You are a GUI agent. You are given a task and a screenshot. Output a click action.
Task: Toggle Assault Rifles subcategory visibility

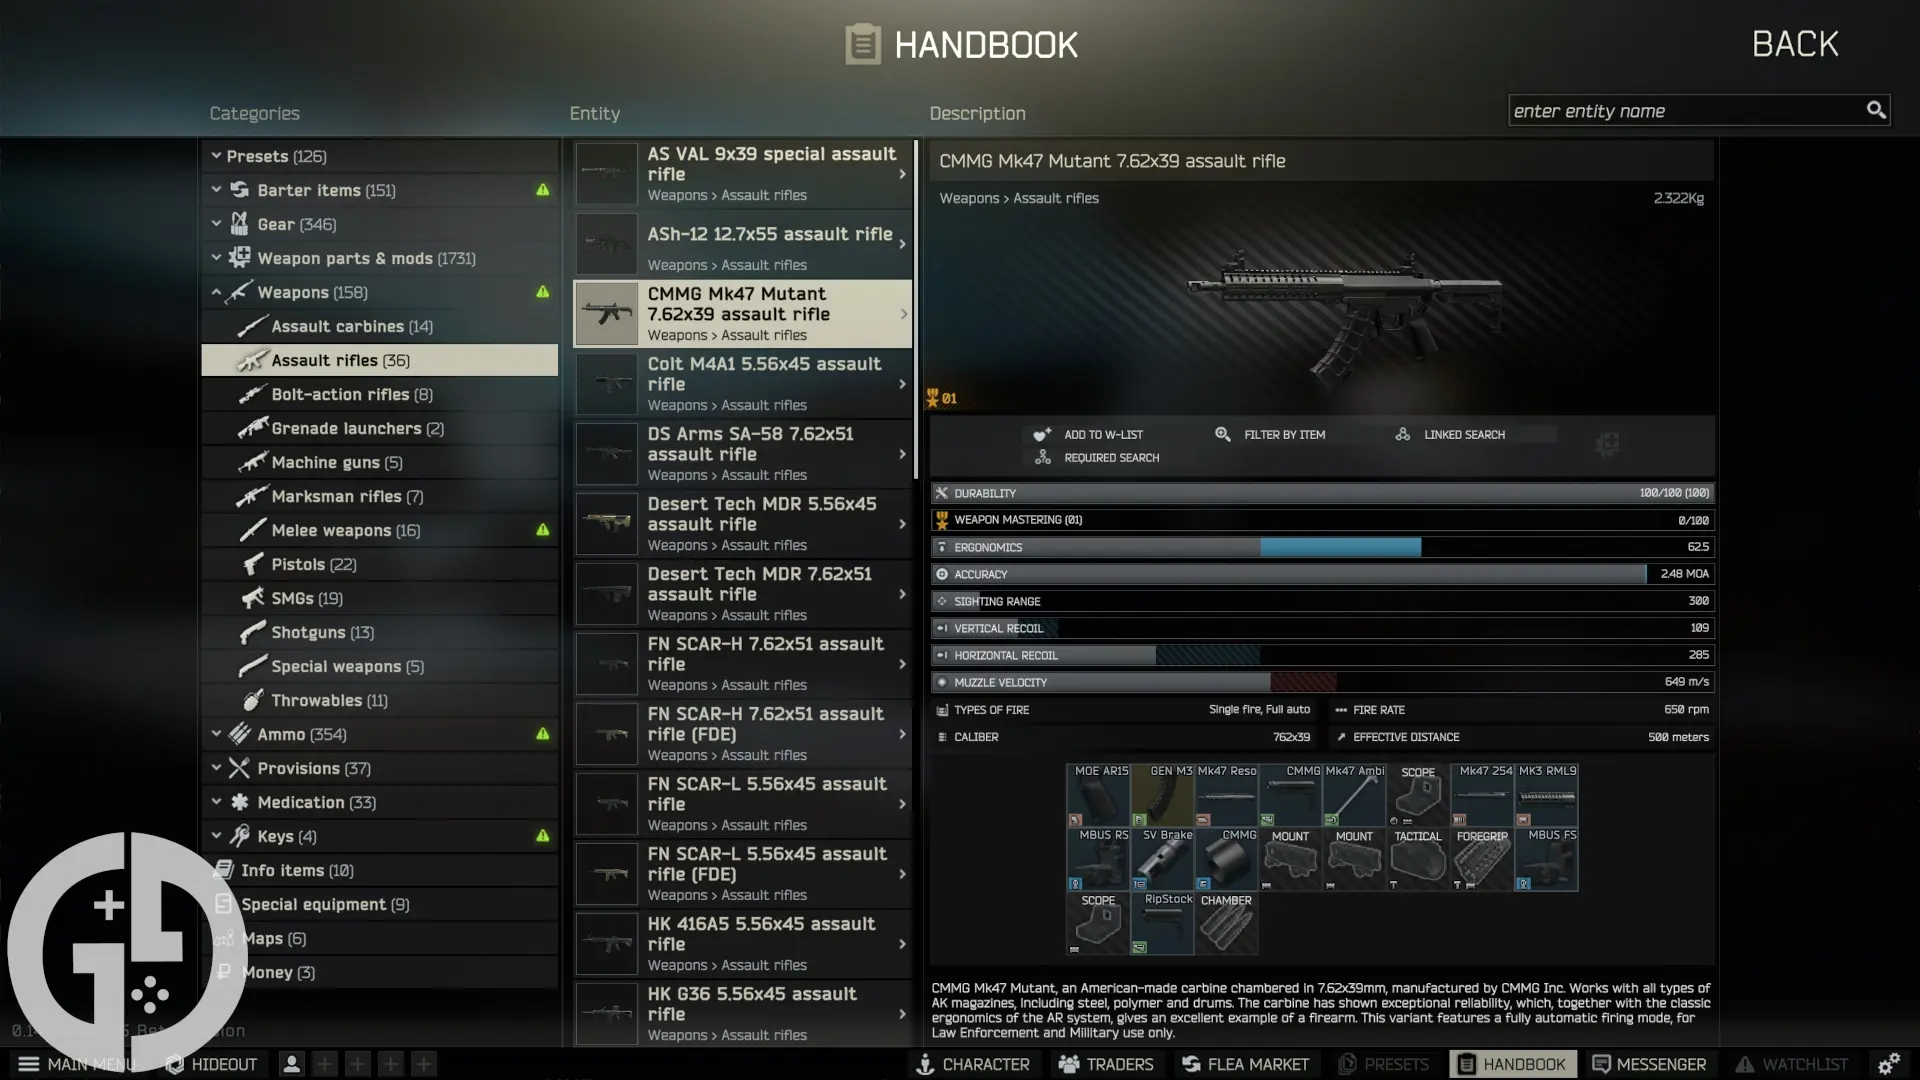point(339,360)
